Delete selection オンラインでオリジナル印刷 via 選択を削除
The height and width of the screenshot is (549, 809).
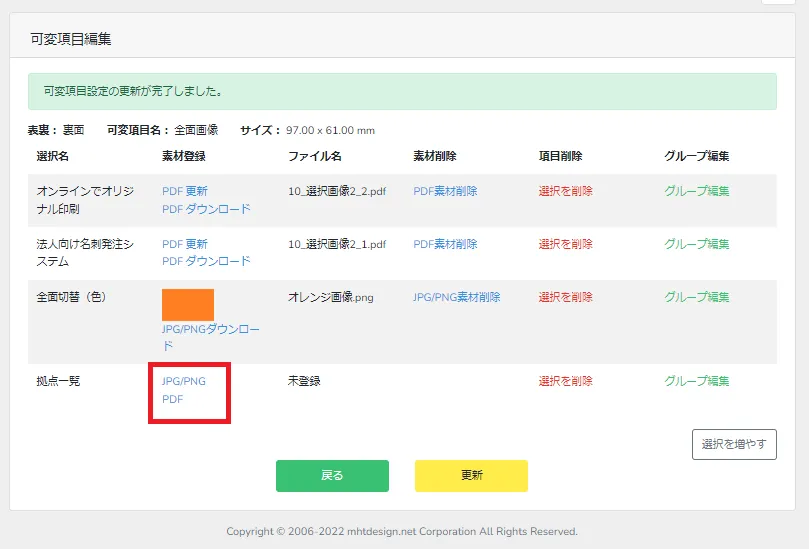pyautogui.click(x=565, y=191)
